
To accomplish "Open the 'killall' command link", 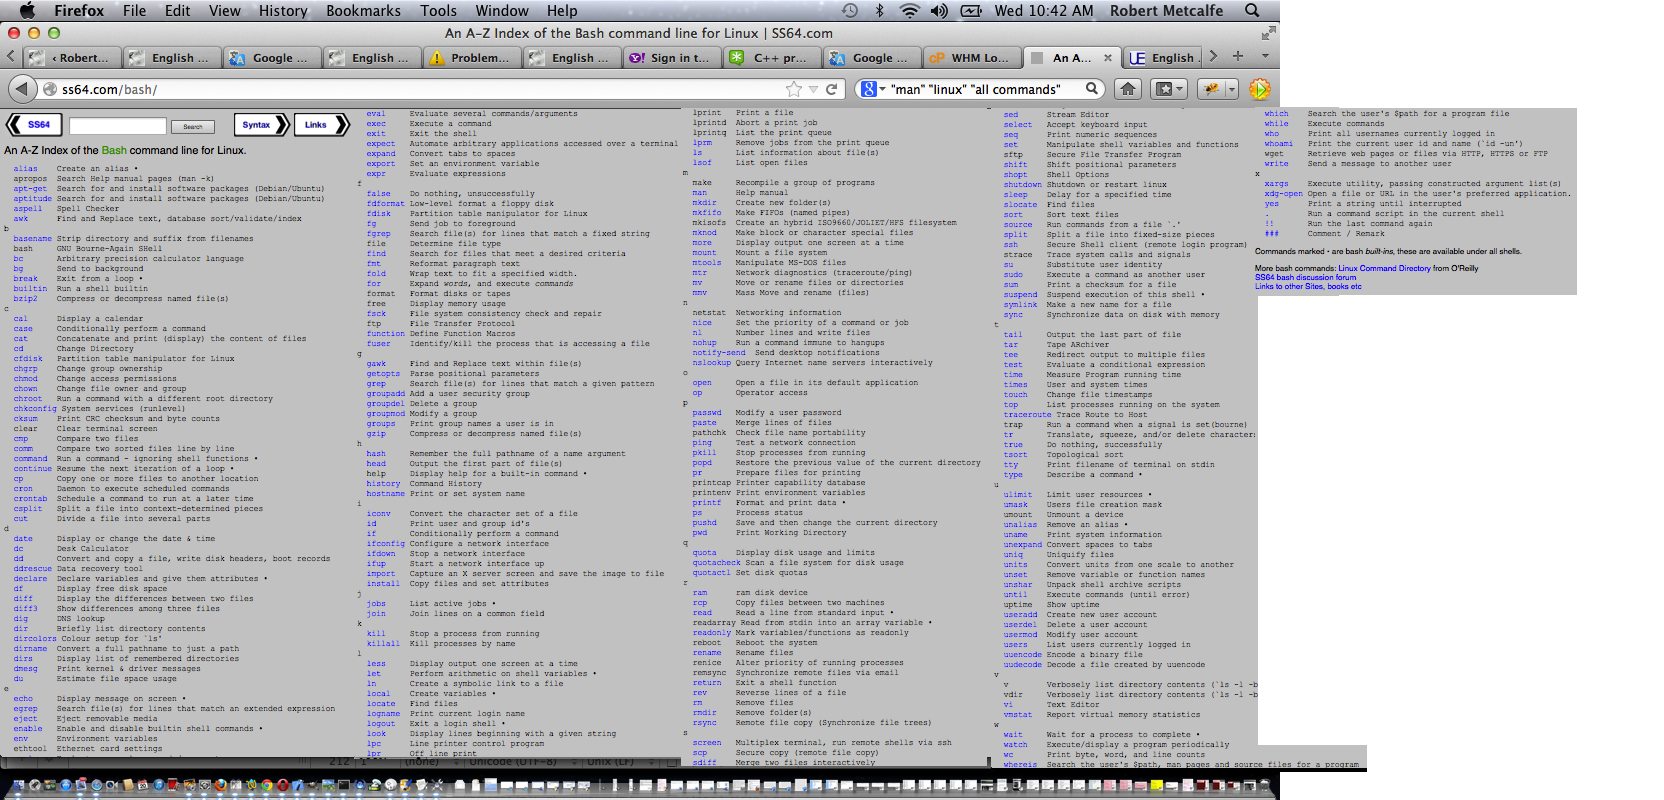I will [x=383, y=644].
